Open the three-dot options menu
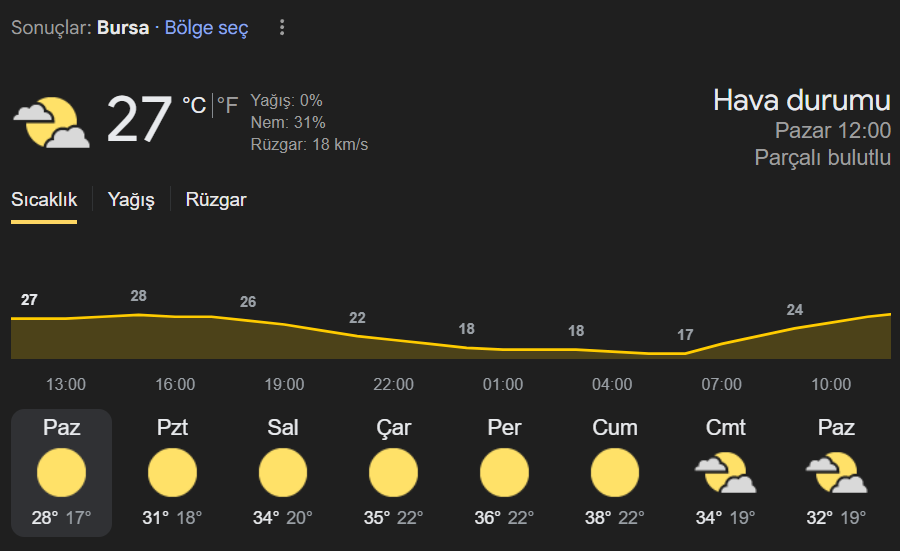The height and width of the screenshot is (551, 900). tap(282, 27)
